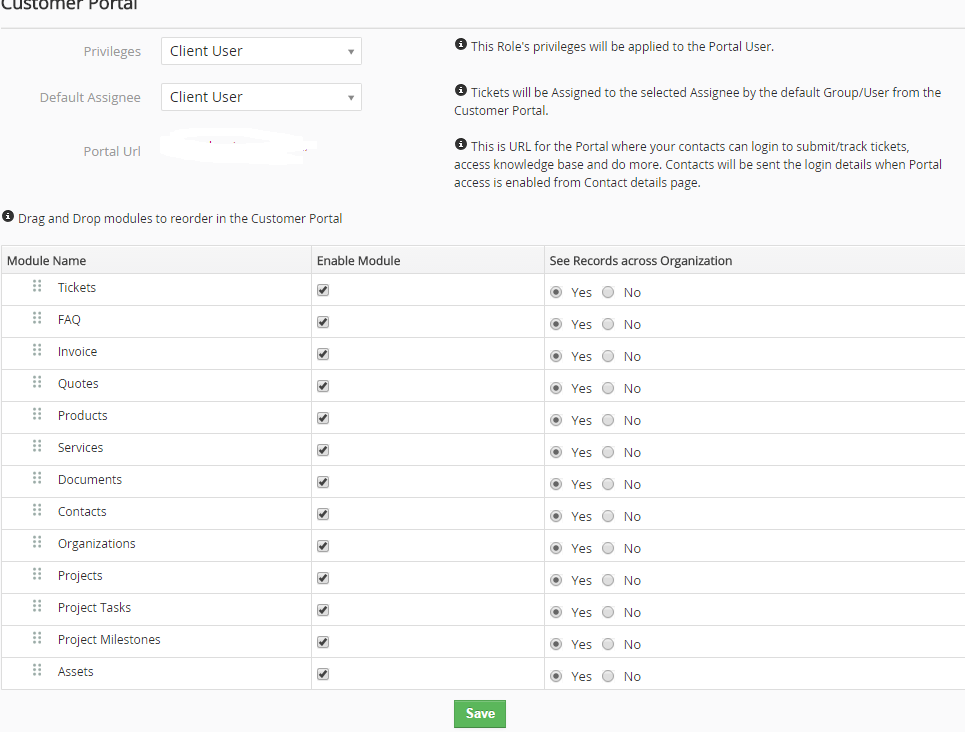Click the drag handle for the Assets row
The image size is (965, 732).
37,670
